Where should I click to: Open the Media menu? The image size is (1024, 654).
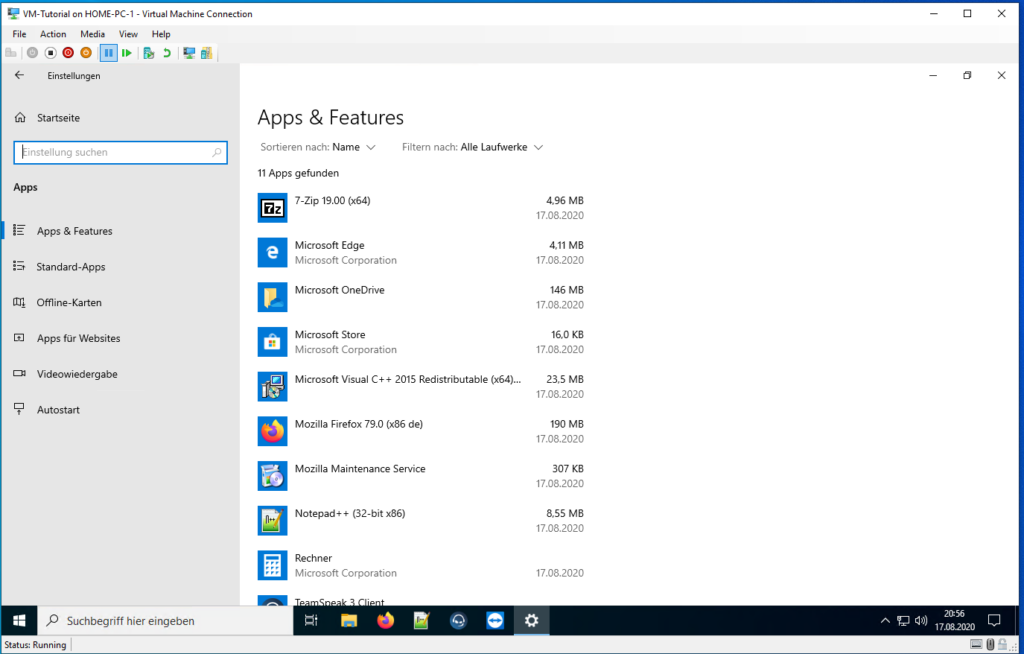point(93,34)
